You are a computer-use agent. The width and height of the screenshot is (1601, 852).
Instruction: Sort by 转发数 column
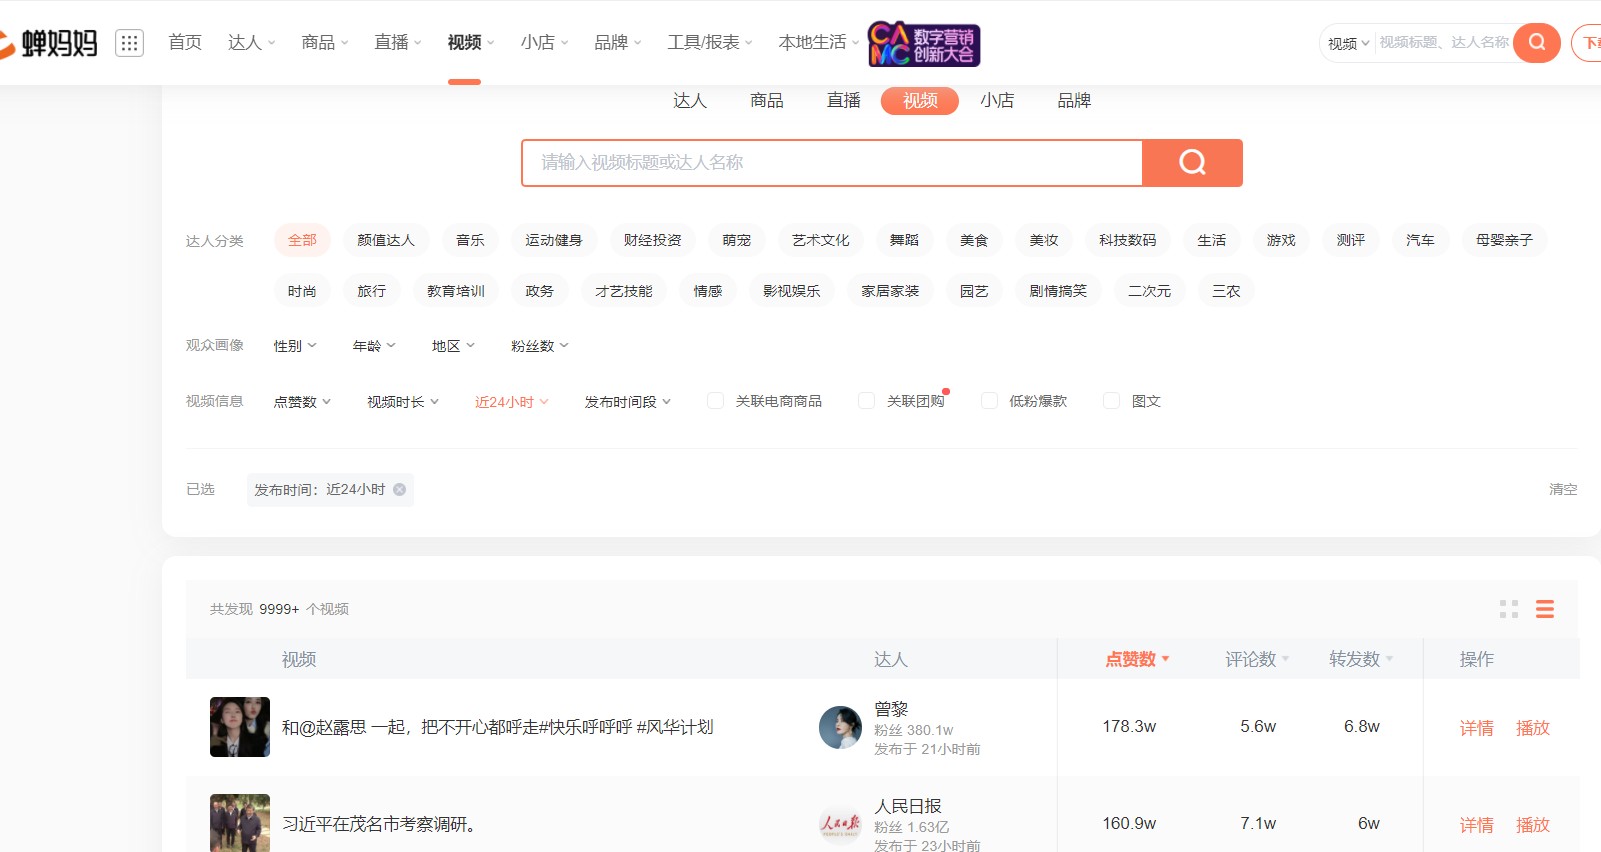pos(1361,659)
